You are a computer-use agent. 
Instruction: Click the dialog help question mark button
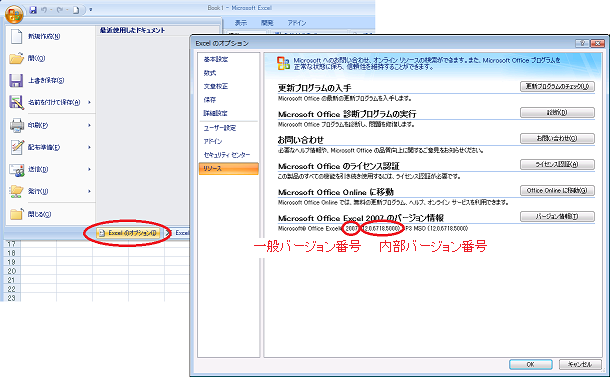tap(582, 43)
